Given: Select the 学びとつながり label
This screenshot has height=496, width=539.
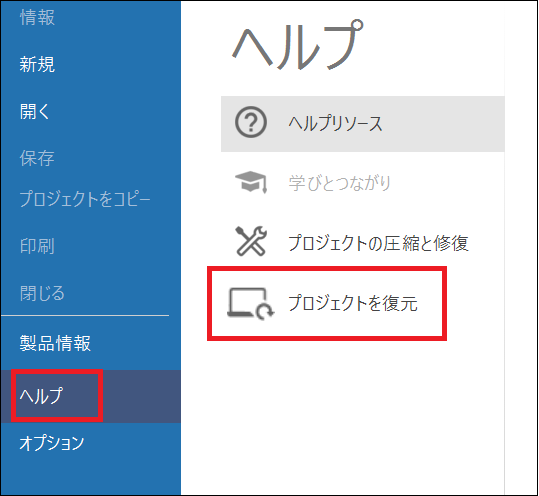Looking at the screenshot, I should (340, 183).
